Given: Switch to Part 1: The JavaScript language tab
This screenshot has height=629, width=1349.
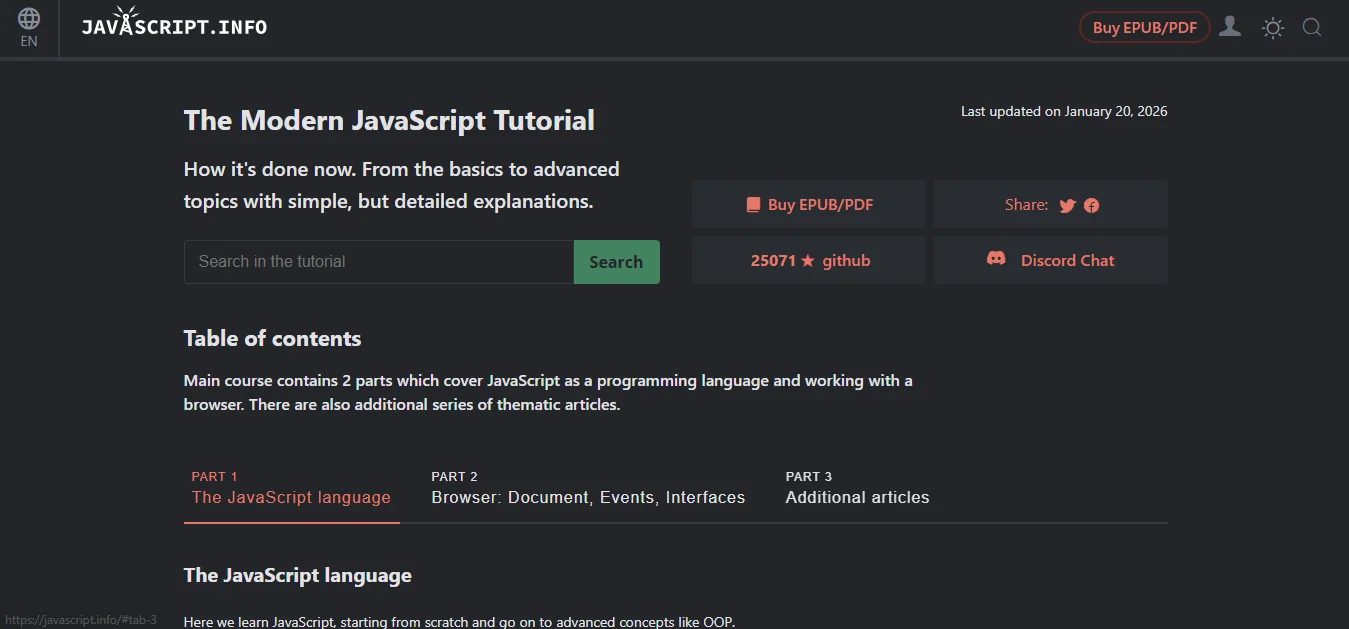Looking at the screenshot, I should pos(290,497).
